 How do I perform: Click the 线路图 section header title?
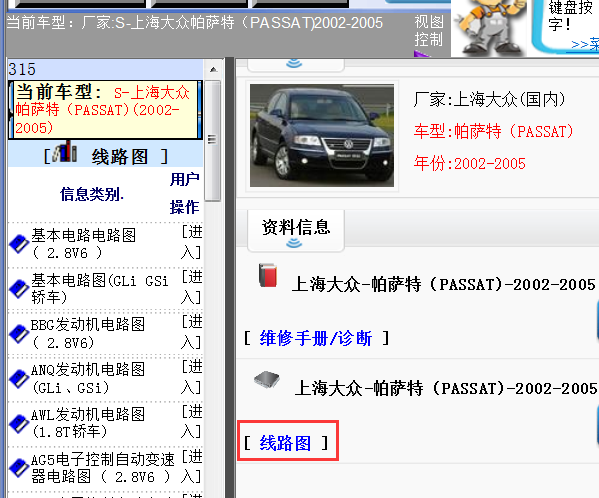[120, 157]
